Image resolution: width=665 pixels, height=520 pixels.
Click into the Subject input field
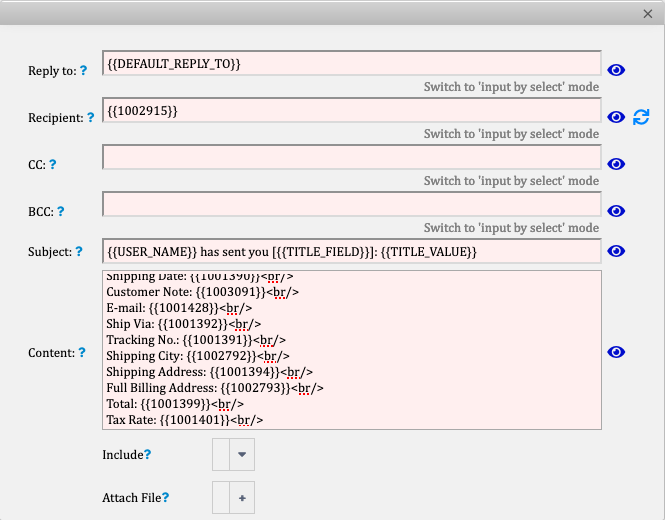(x=352, y=252)
